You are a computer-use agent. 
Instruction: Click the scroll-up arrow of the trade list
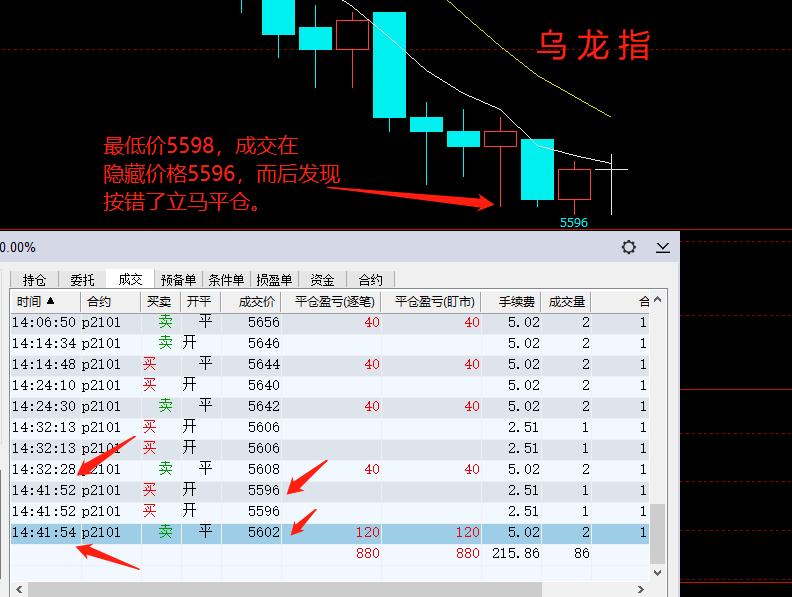tap(657, 300)
